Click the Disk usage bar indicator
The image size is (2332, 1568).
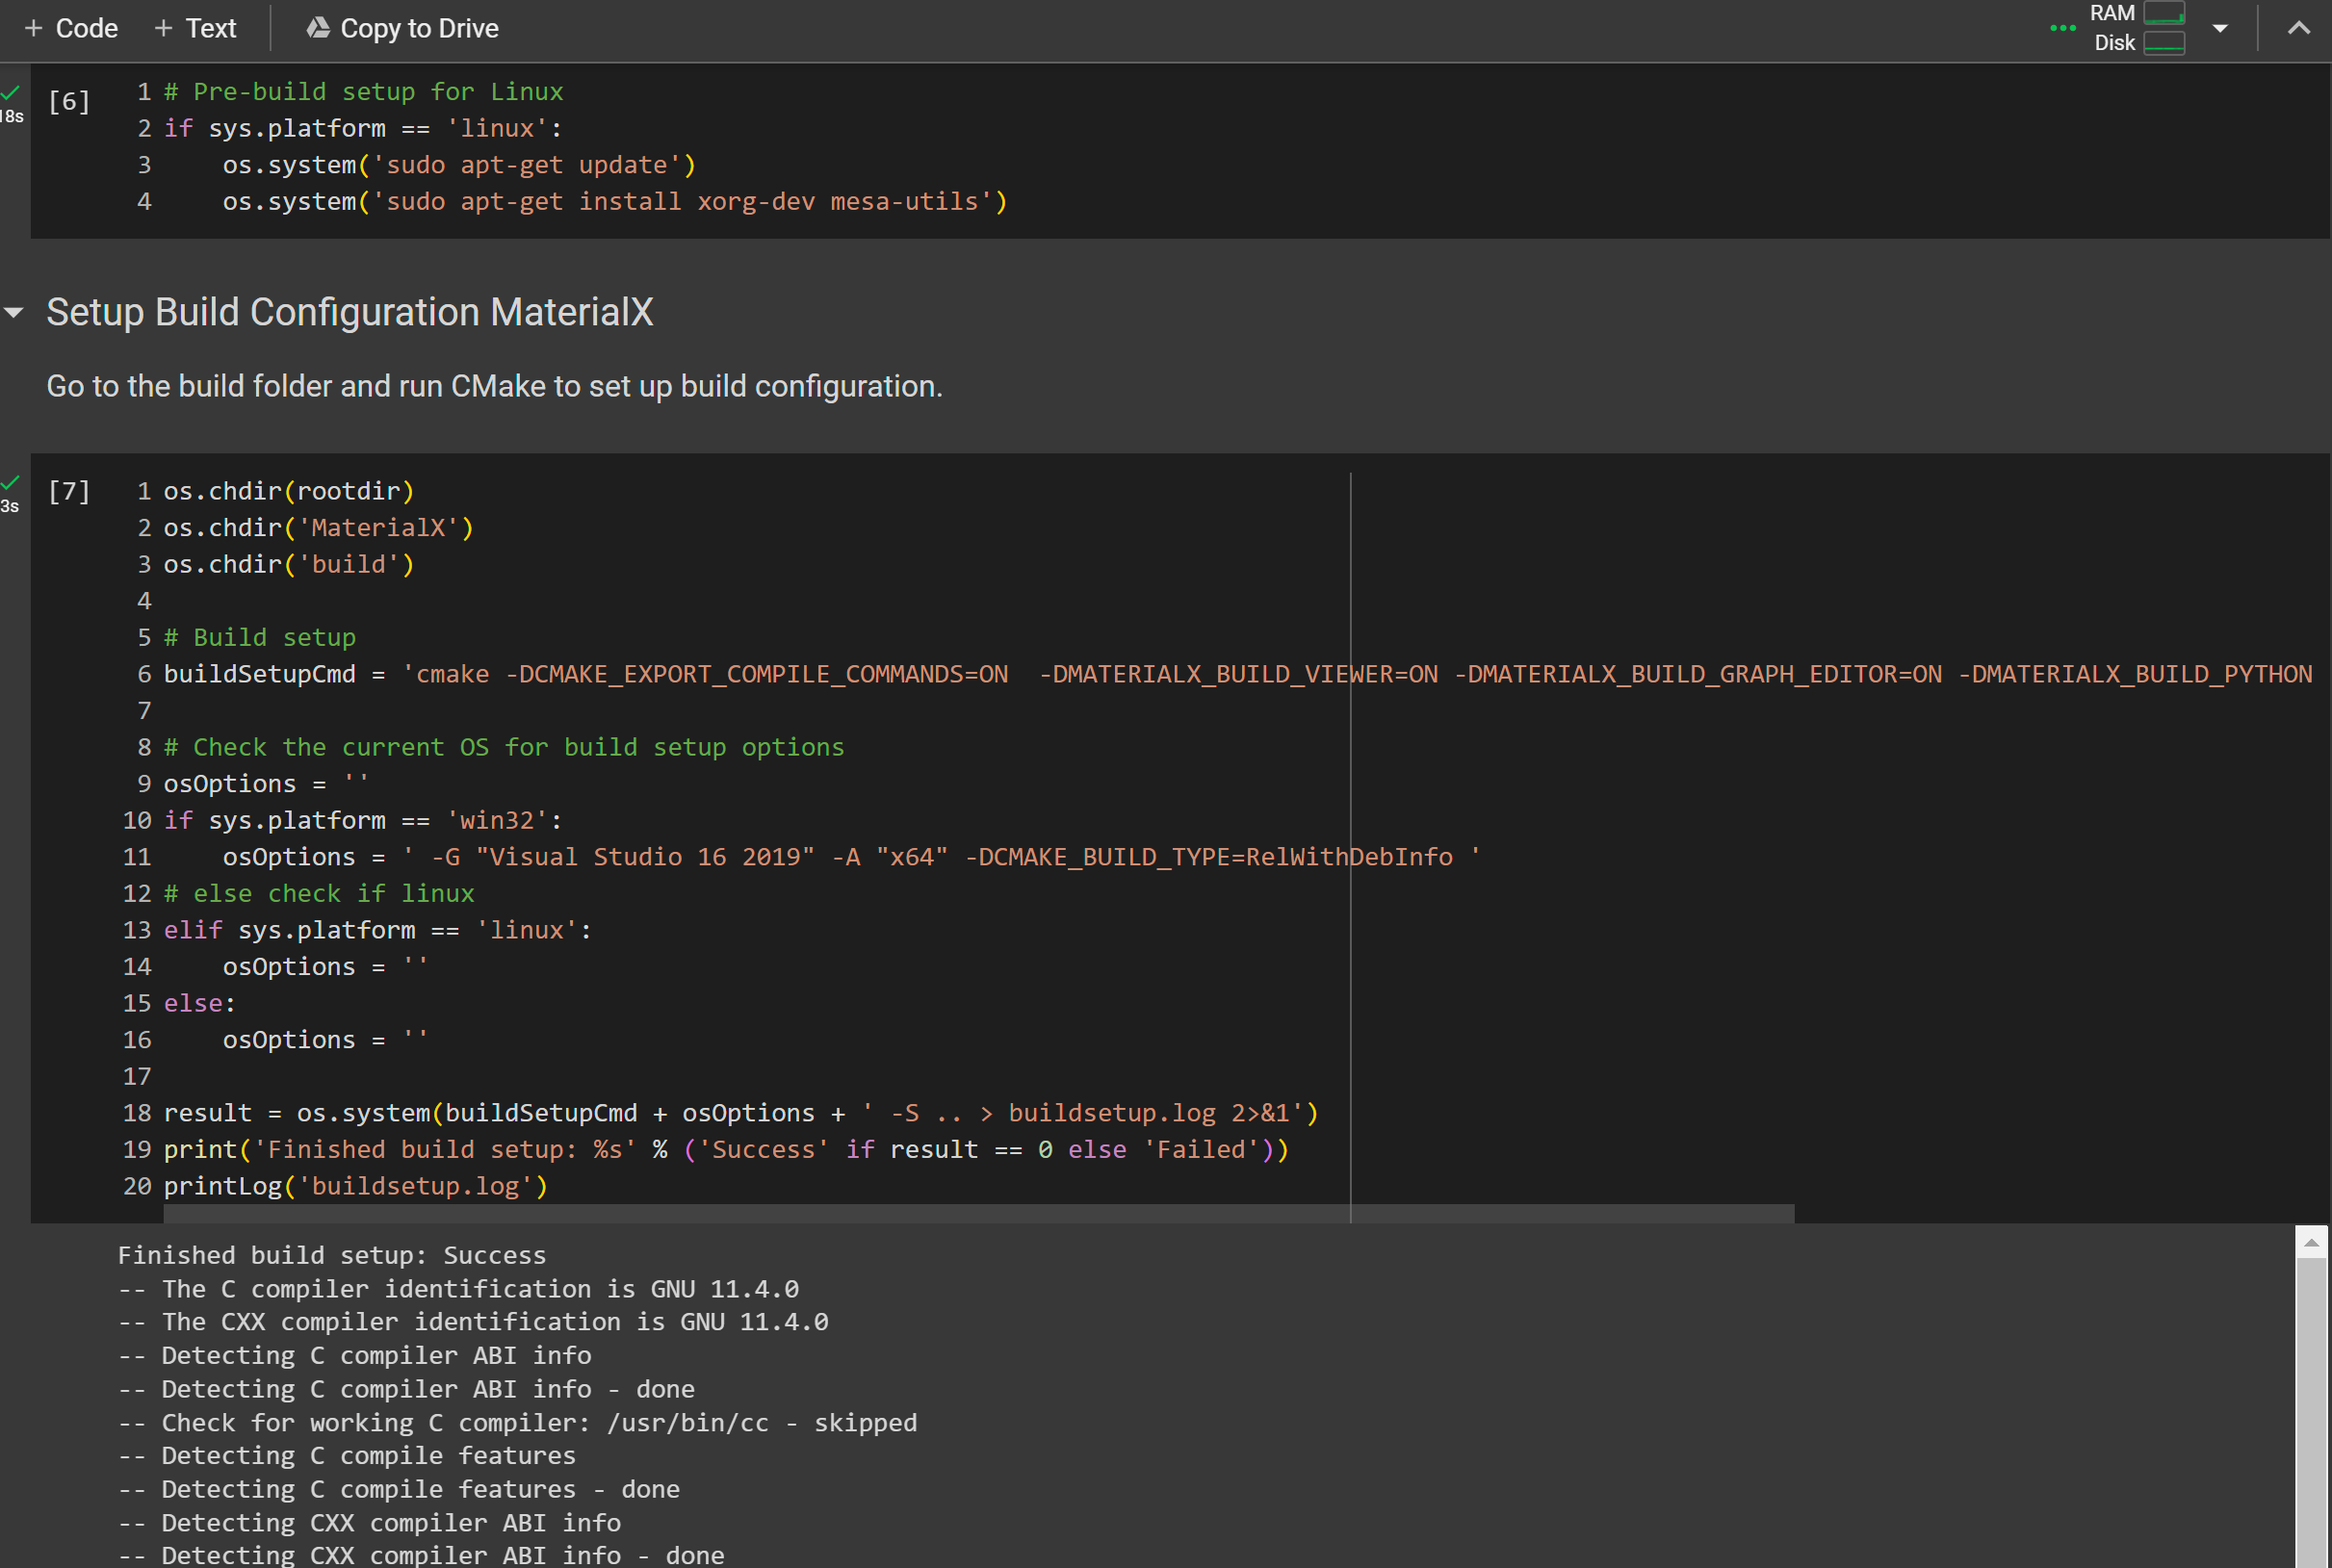pos(2164,43)
